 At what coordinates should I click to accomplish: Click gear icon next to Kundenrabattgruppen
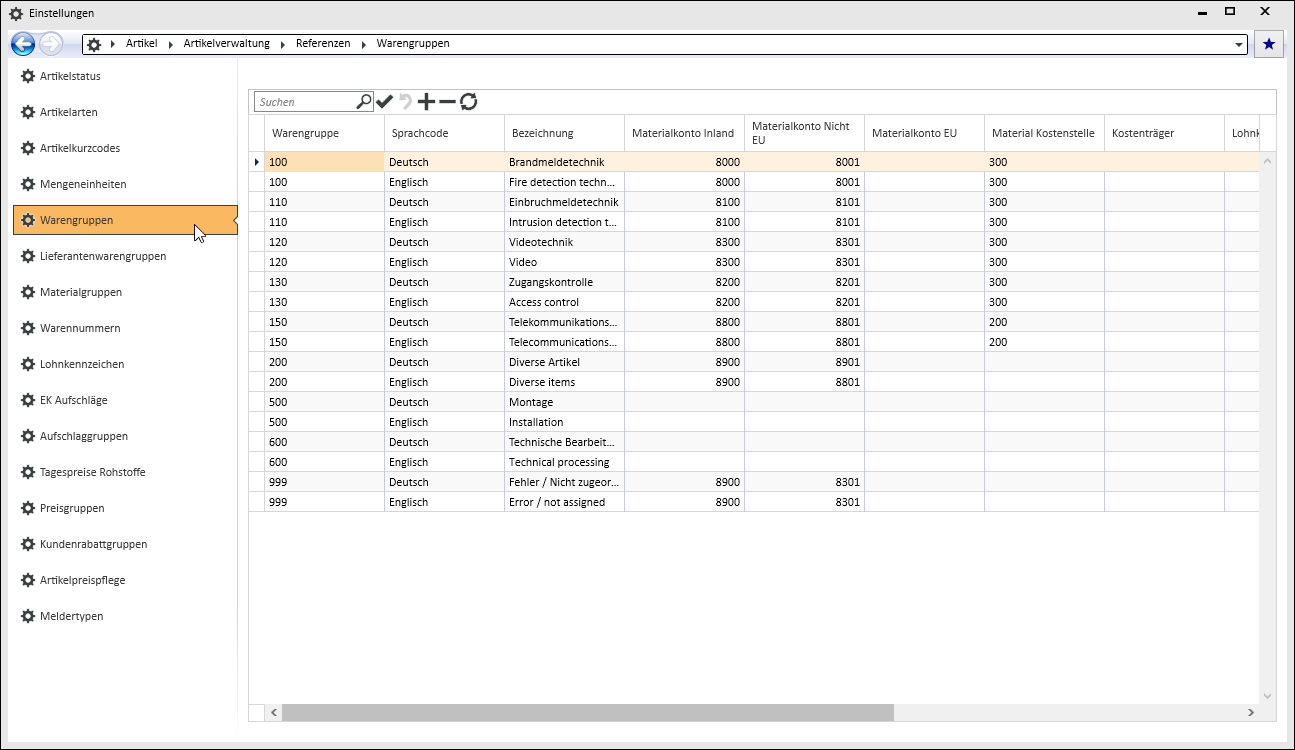point(28,544)
